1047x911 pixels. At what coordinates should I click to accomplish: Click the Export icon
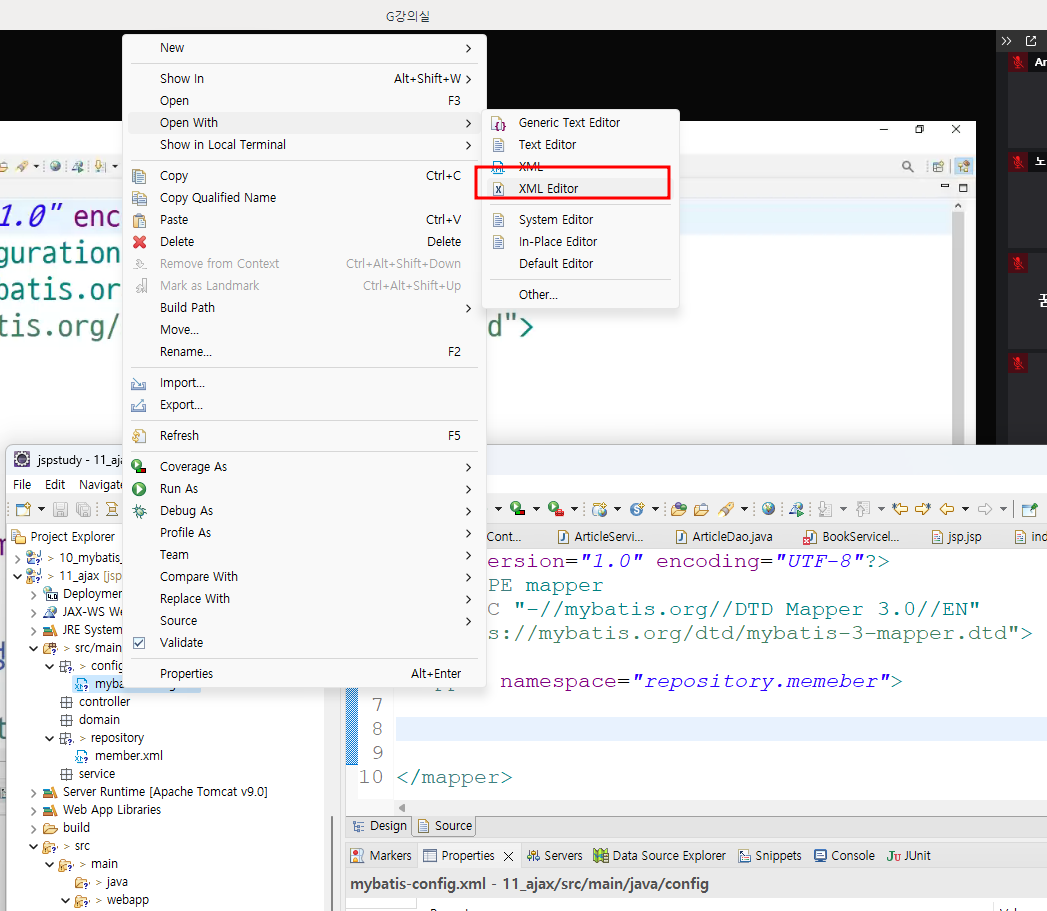(x=139, y=405)
